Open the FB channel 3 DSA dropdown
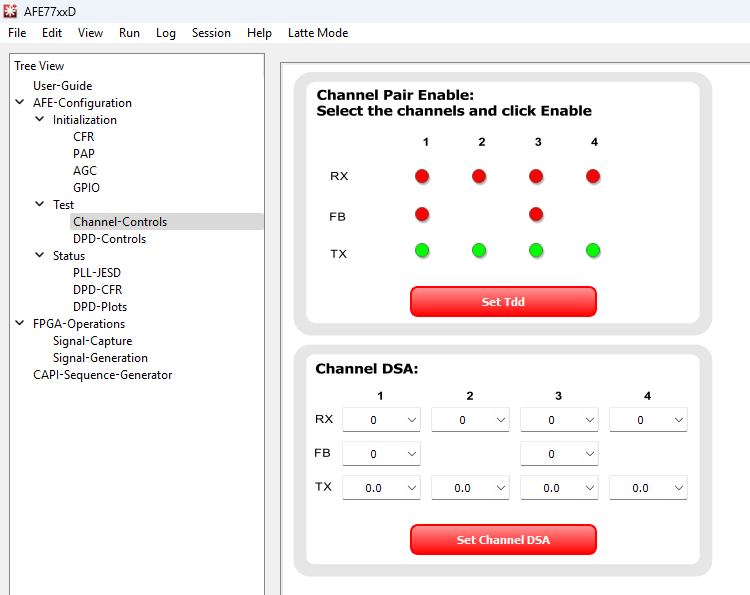This screenshot has height=595, width=750. [x=559, y=454]
